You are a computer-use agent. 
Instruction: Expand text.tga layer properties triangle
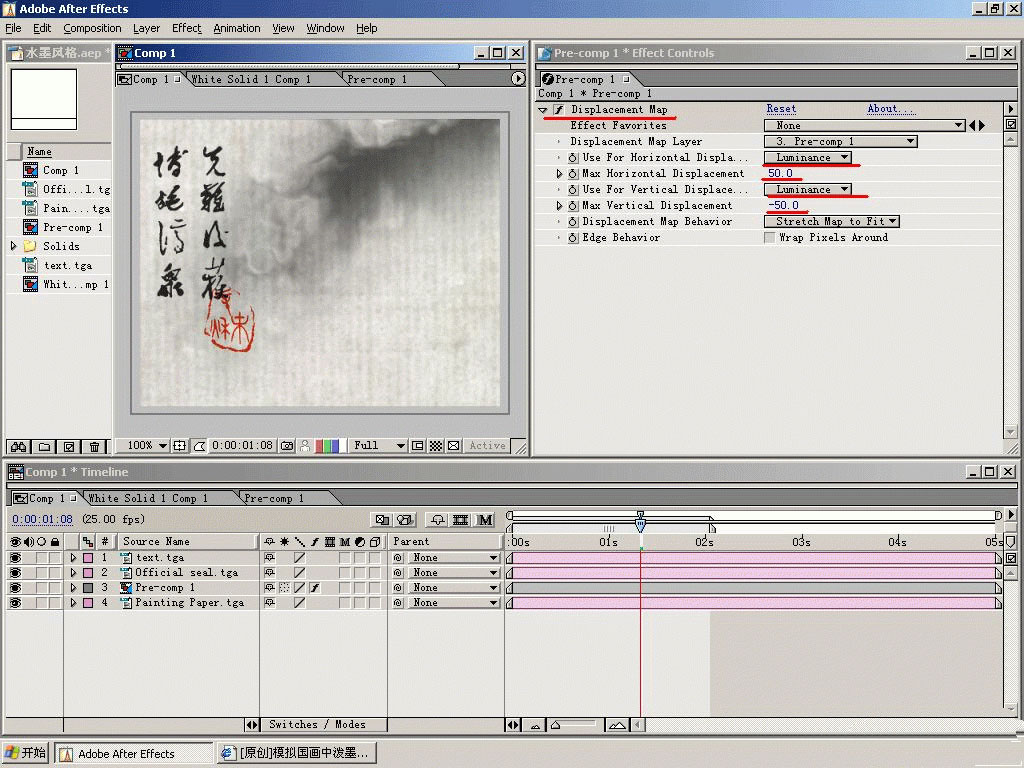click(73, 558)
